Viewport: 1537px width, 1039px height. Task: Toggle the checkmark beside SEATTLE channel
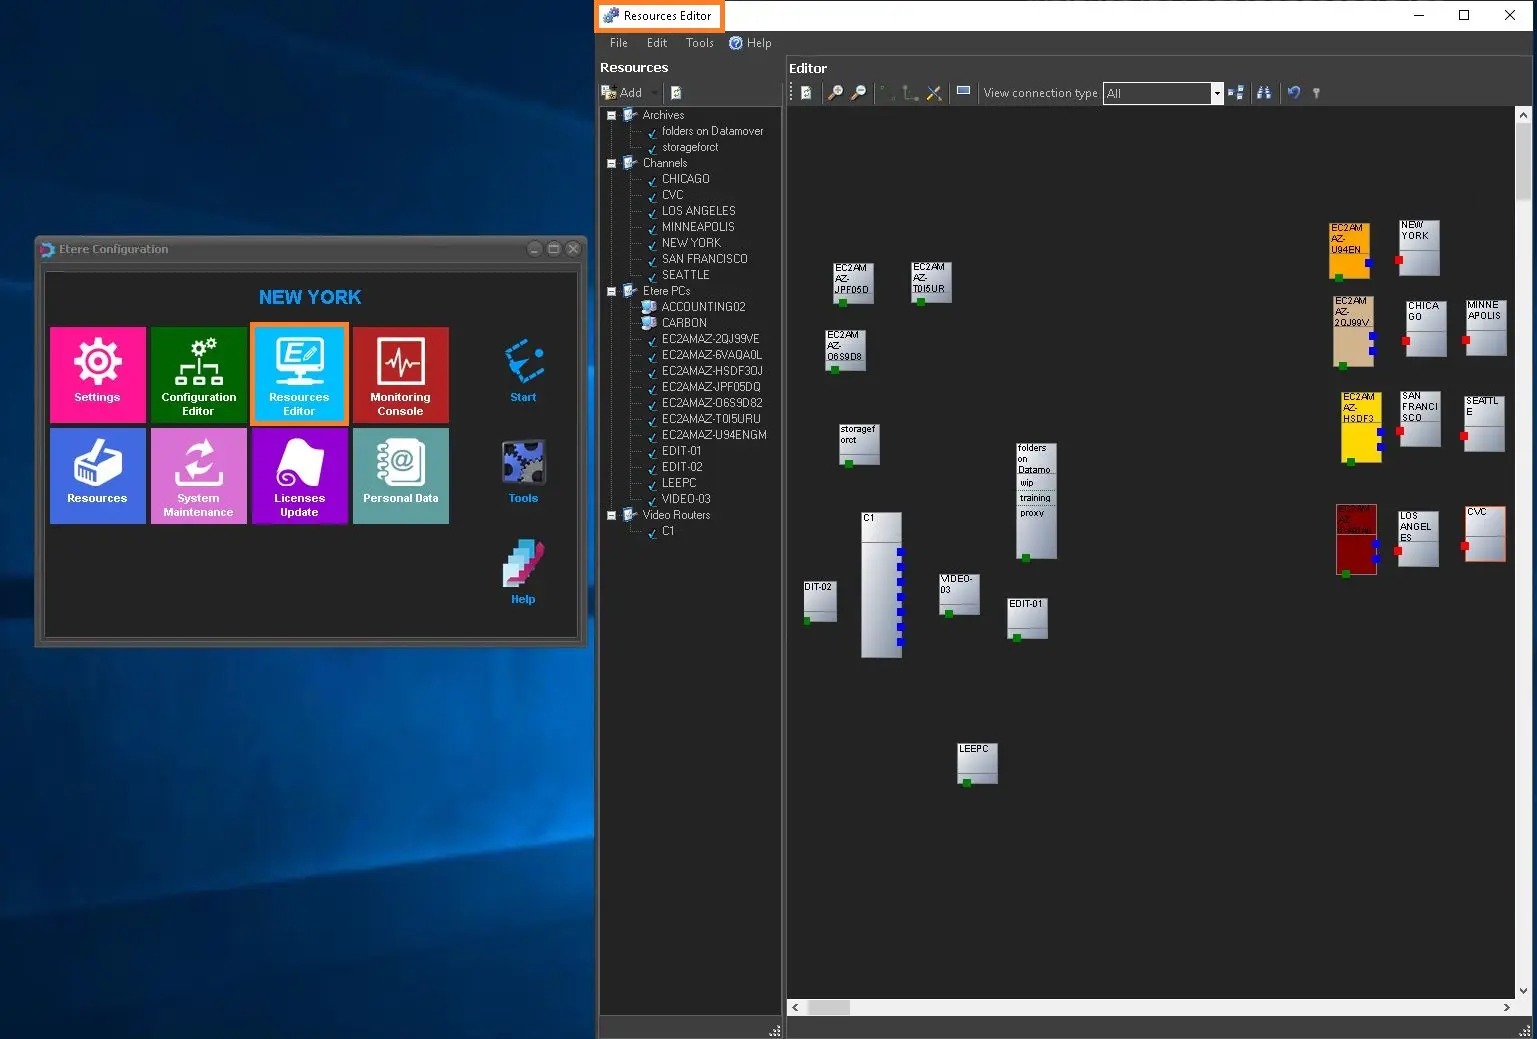pos(652,277)
